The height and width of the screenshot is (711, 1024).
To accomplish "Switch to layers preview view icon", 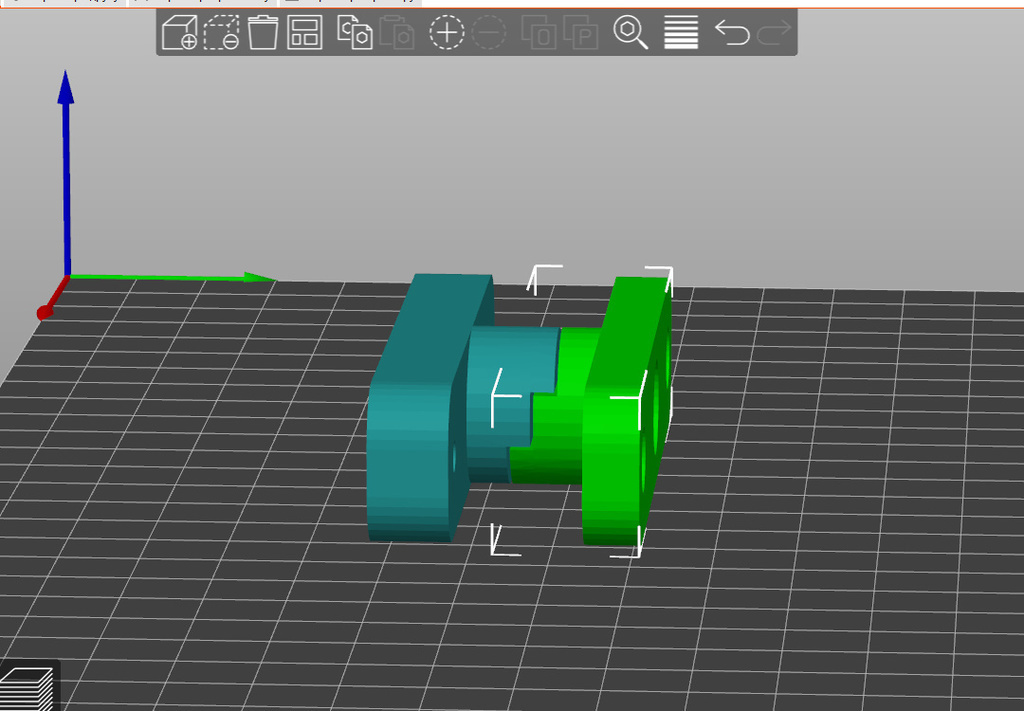I will (x=27, y=689).
